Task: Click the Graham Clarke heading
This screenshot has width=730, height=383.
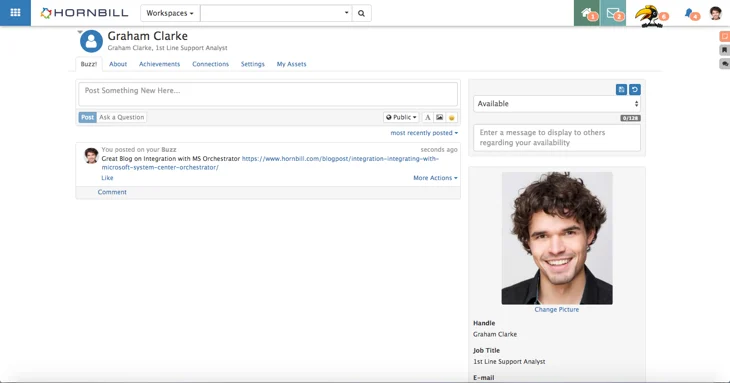Action: (148, 36)
